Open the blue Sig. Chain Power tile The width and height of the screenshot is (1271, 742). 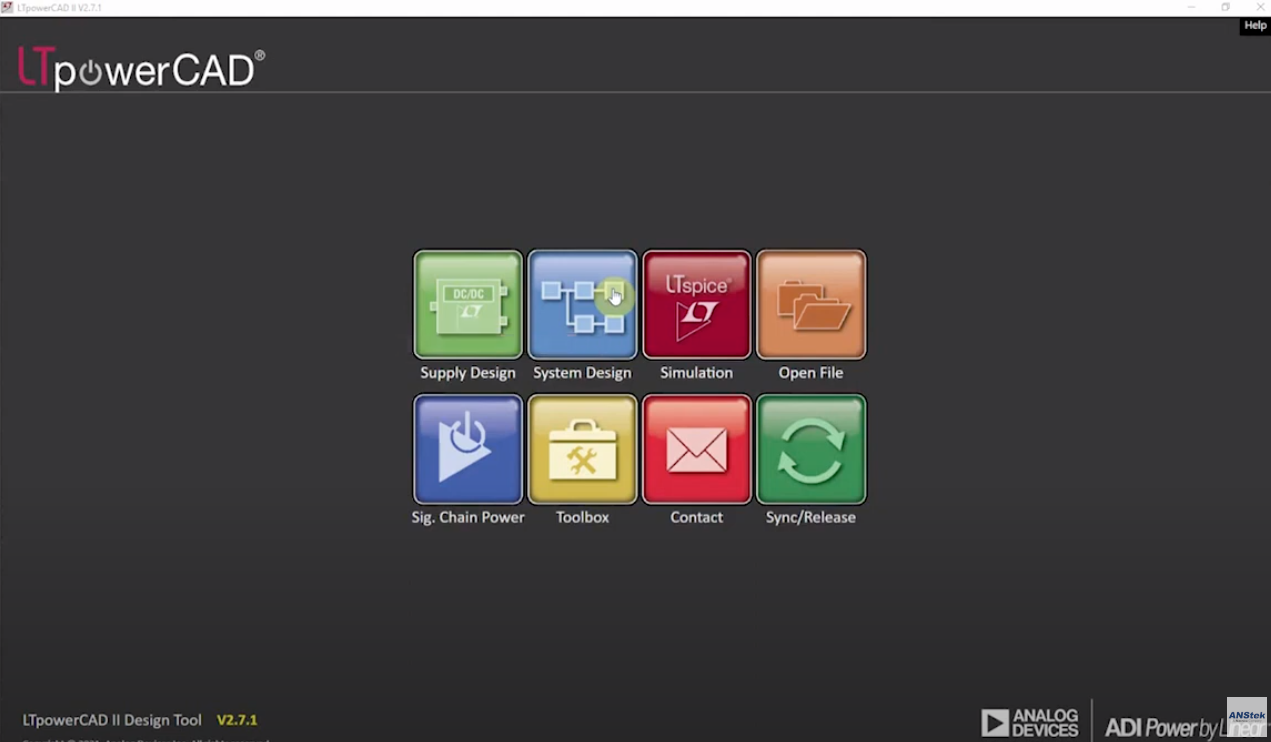click(x=468, y=449)
